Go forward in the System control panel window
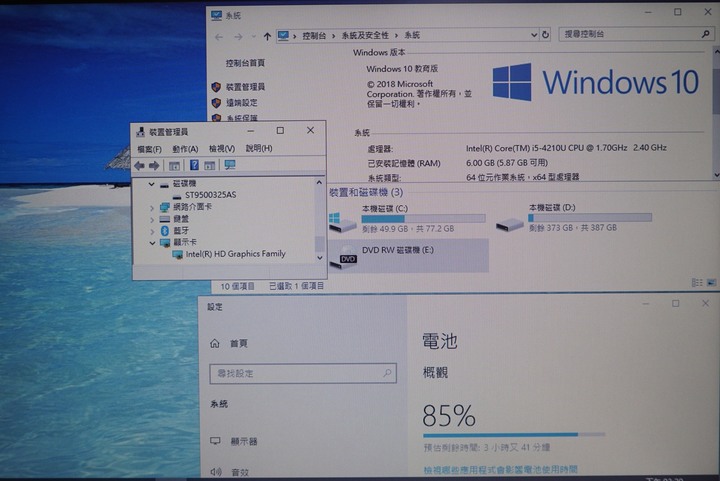720x481 pixels. pos(238,37)
